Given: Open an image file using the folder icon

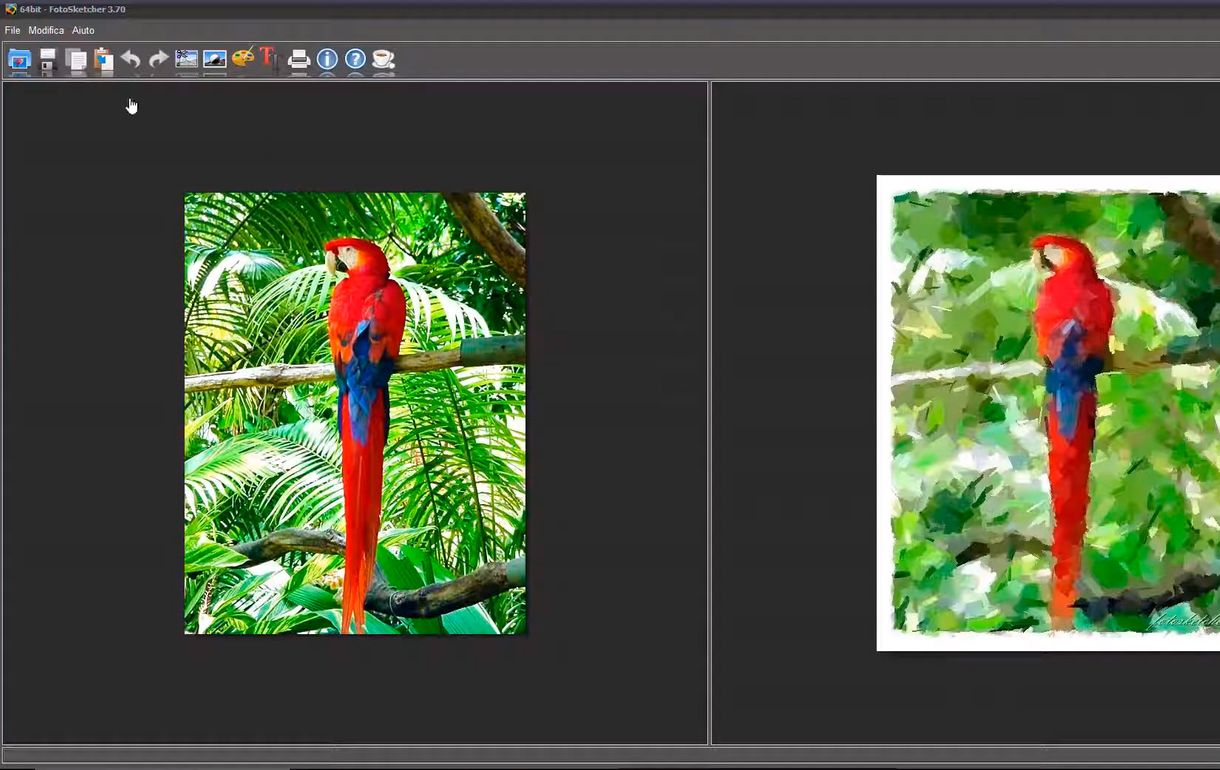Looking at the screenshot, I should 20,60.
